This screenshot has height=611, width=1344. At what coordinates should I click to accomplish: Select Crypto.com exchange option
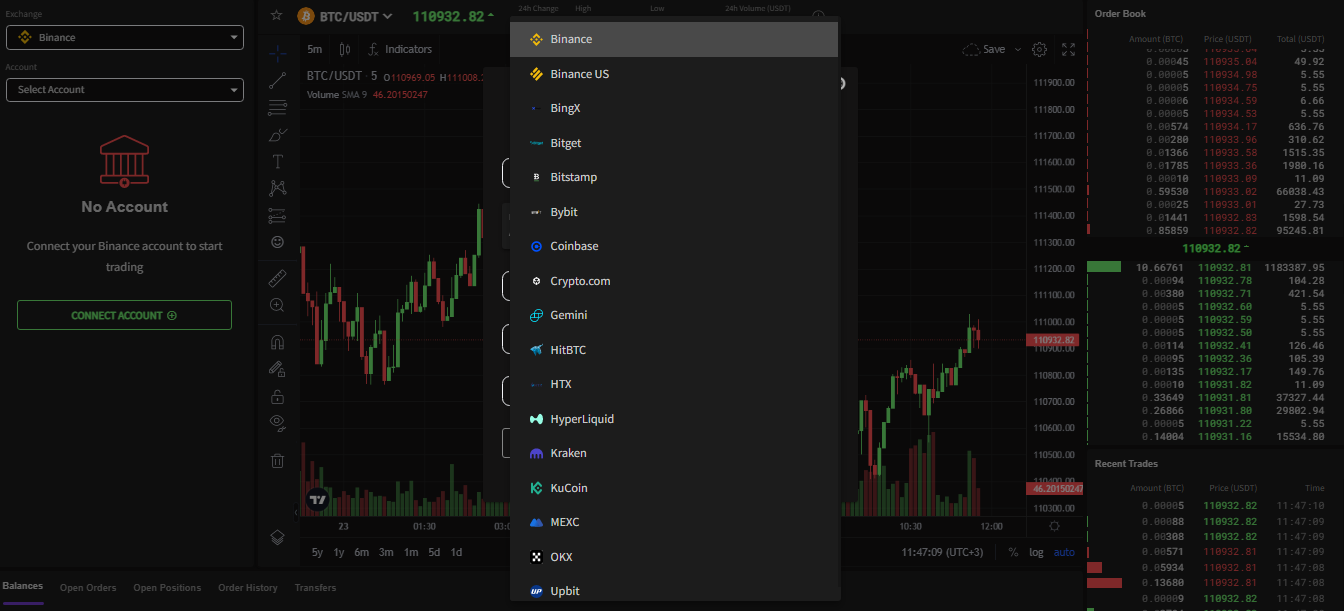(x=674, y=281)
